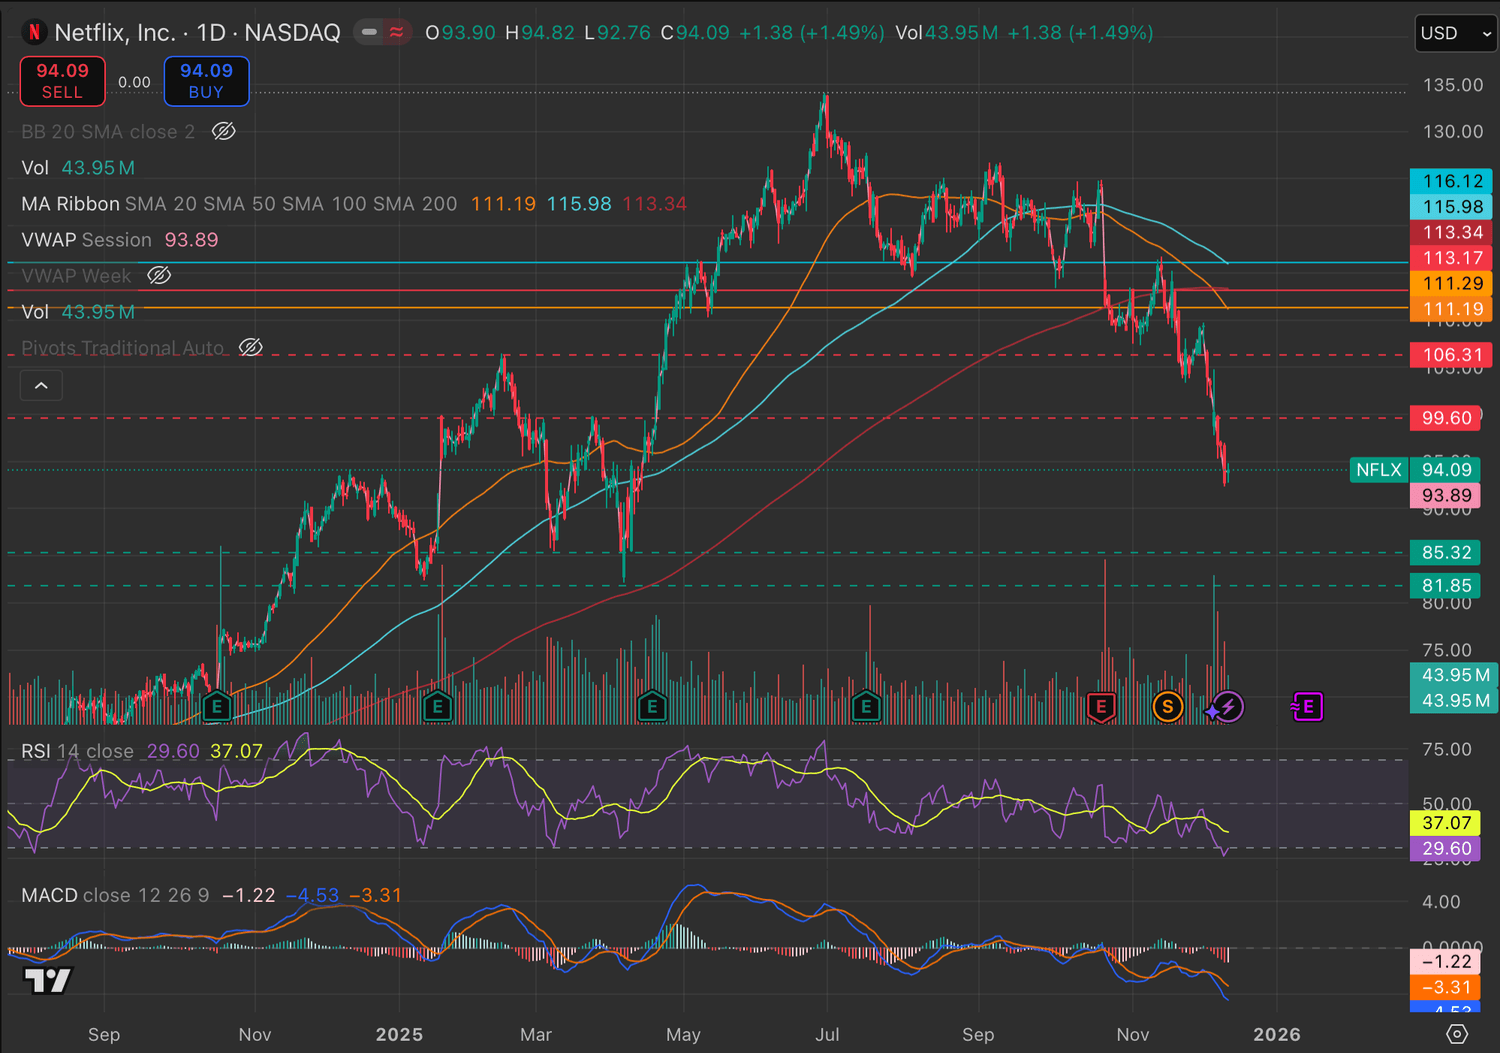Click the NFLX 94.09 price label
Viewport: 1500px width, 1053px height.
1412,470
